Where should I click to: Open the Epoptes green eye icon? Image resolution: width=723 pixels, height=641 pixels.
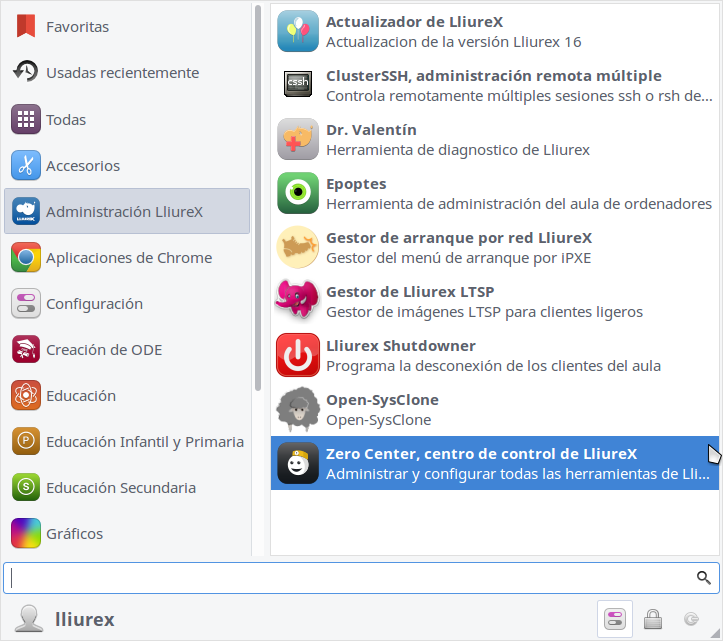298,193
